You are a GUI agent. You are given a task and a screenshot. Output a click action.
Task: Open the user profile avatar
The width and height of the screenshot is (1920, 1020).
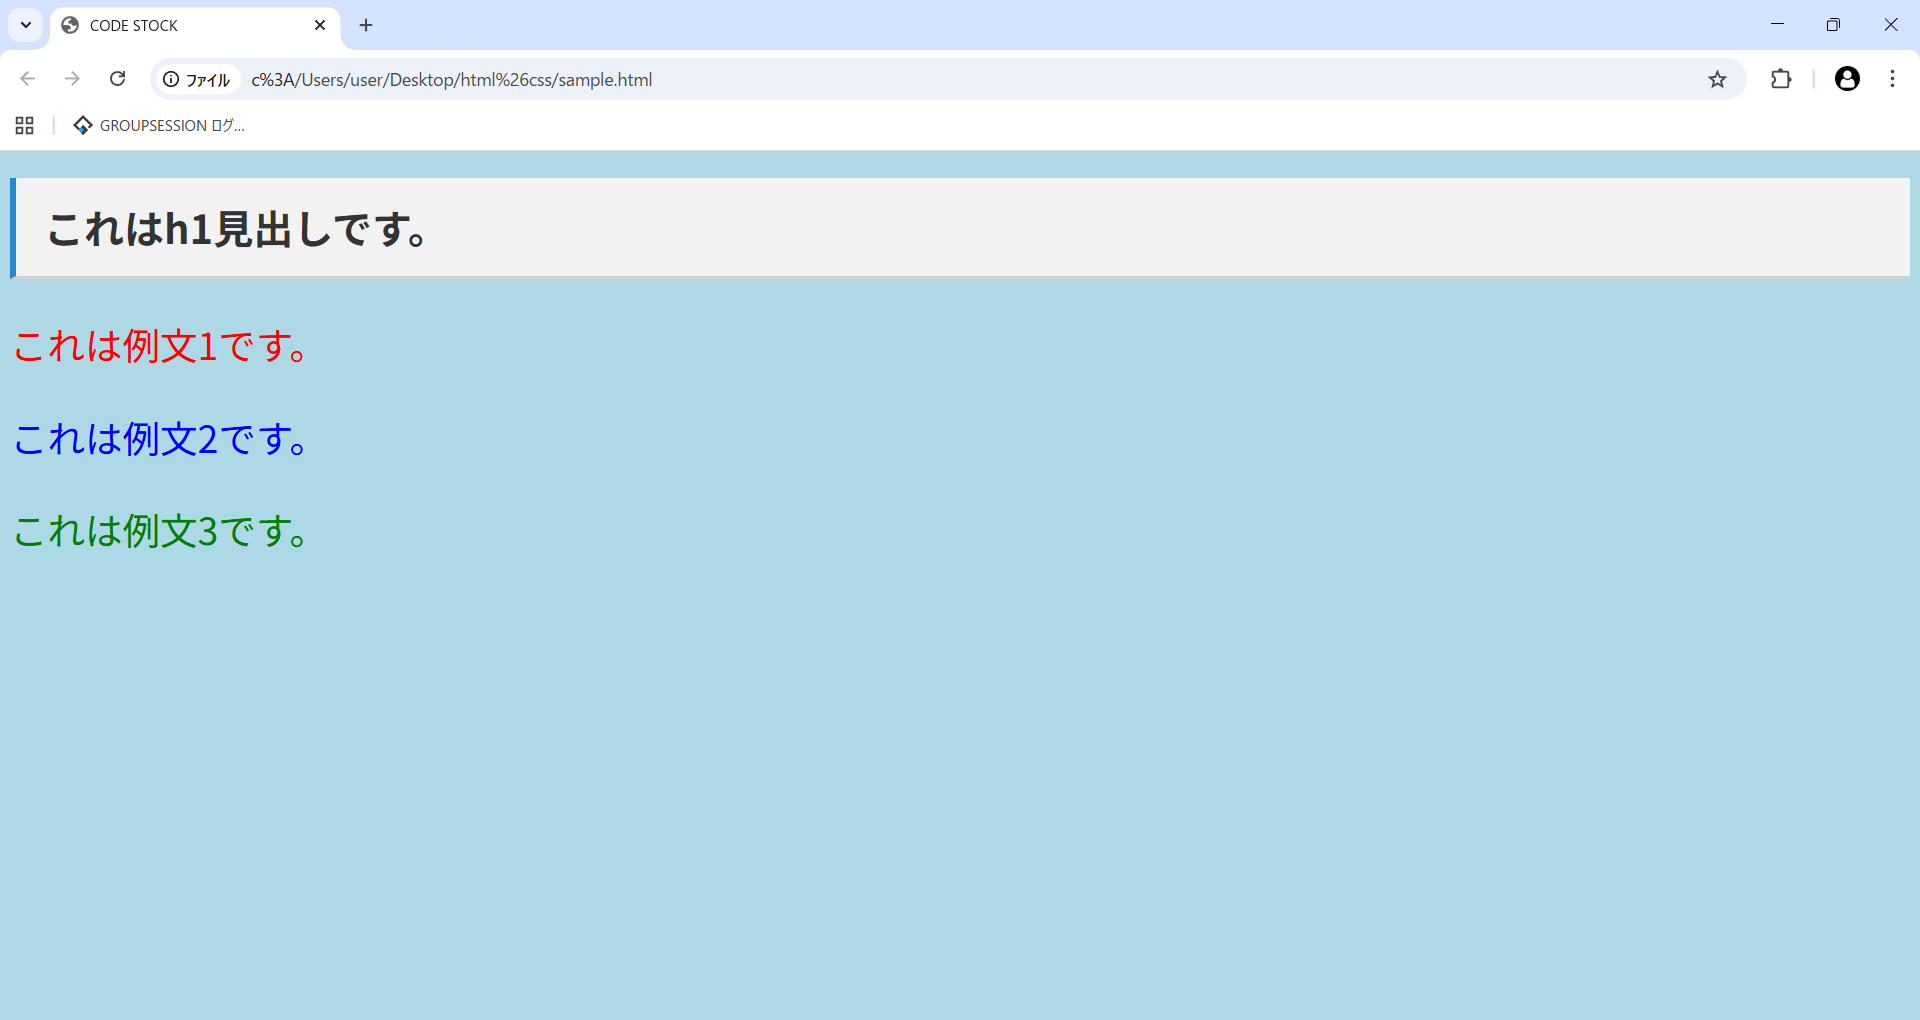(x=1847, y=79)
